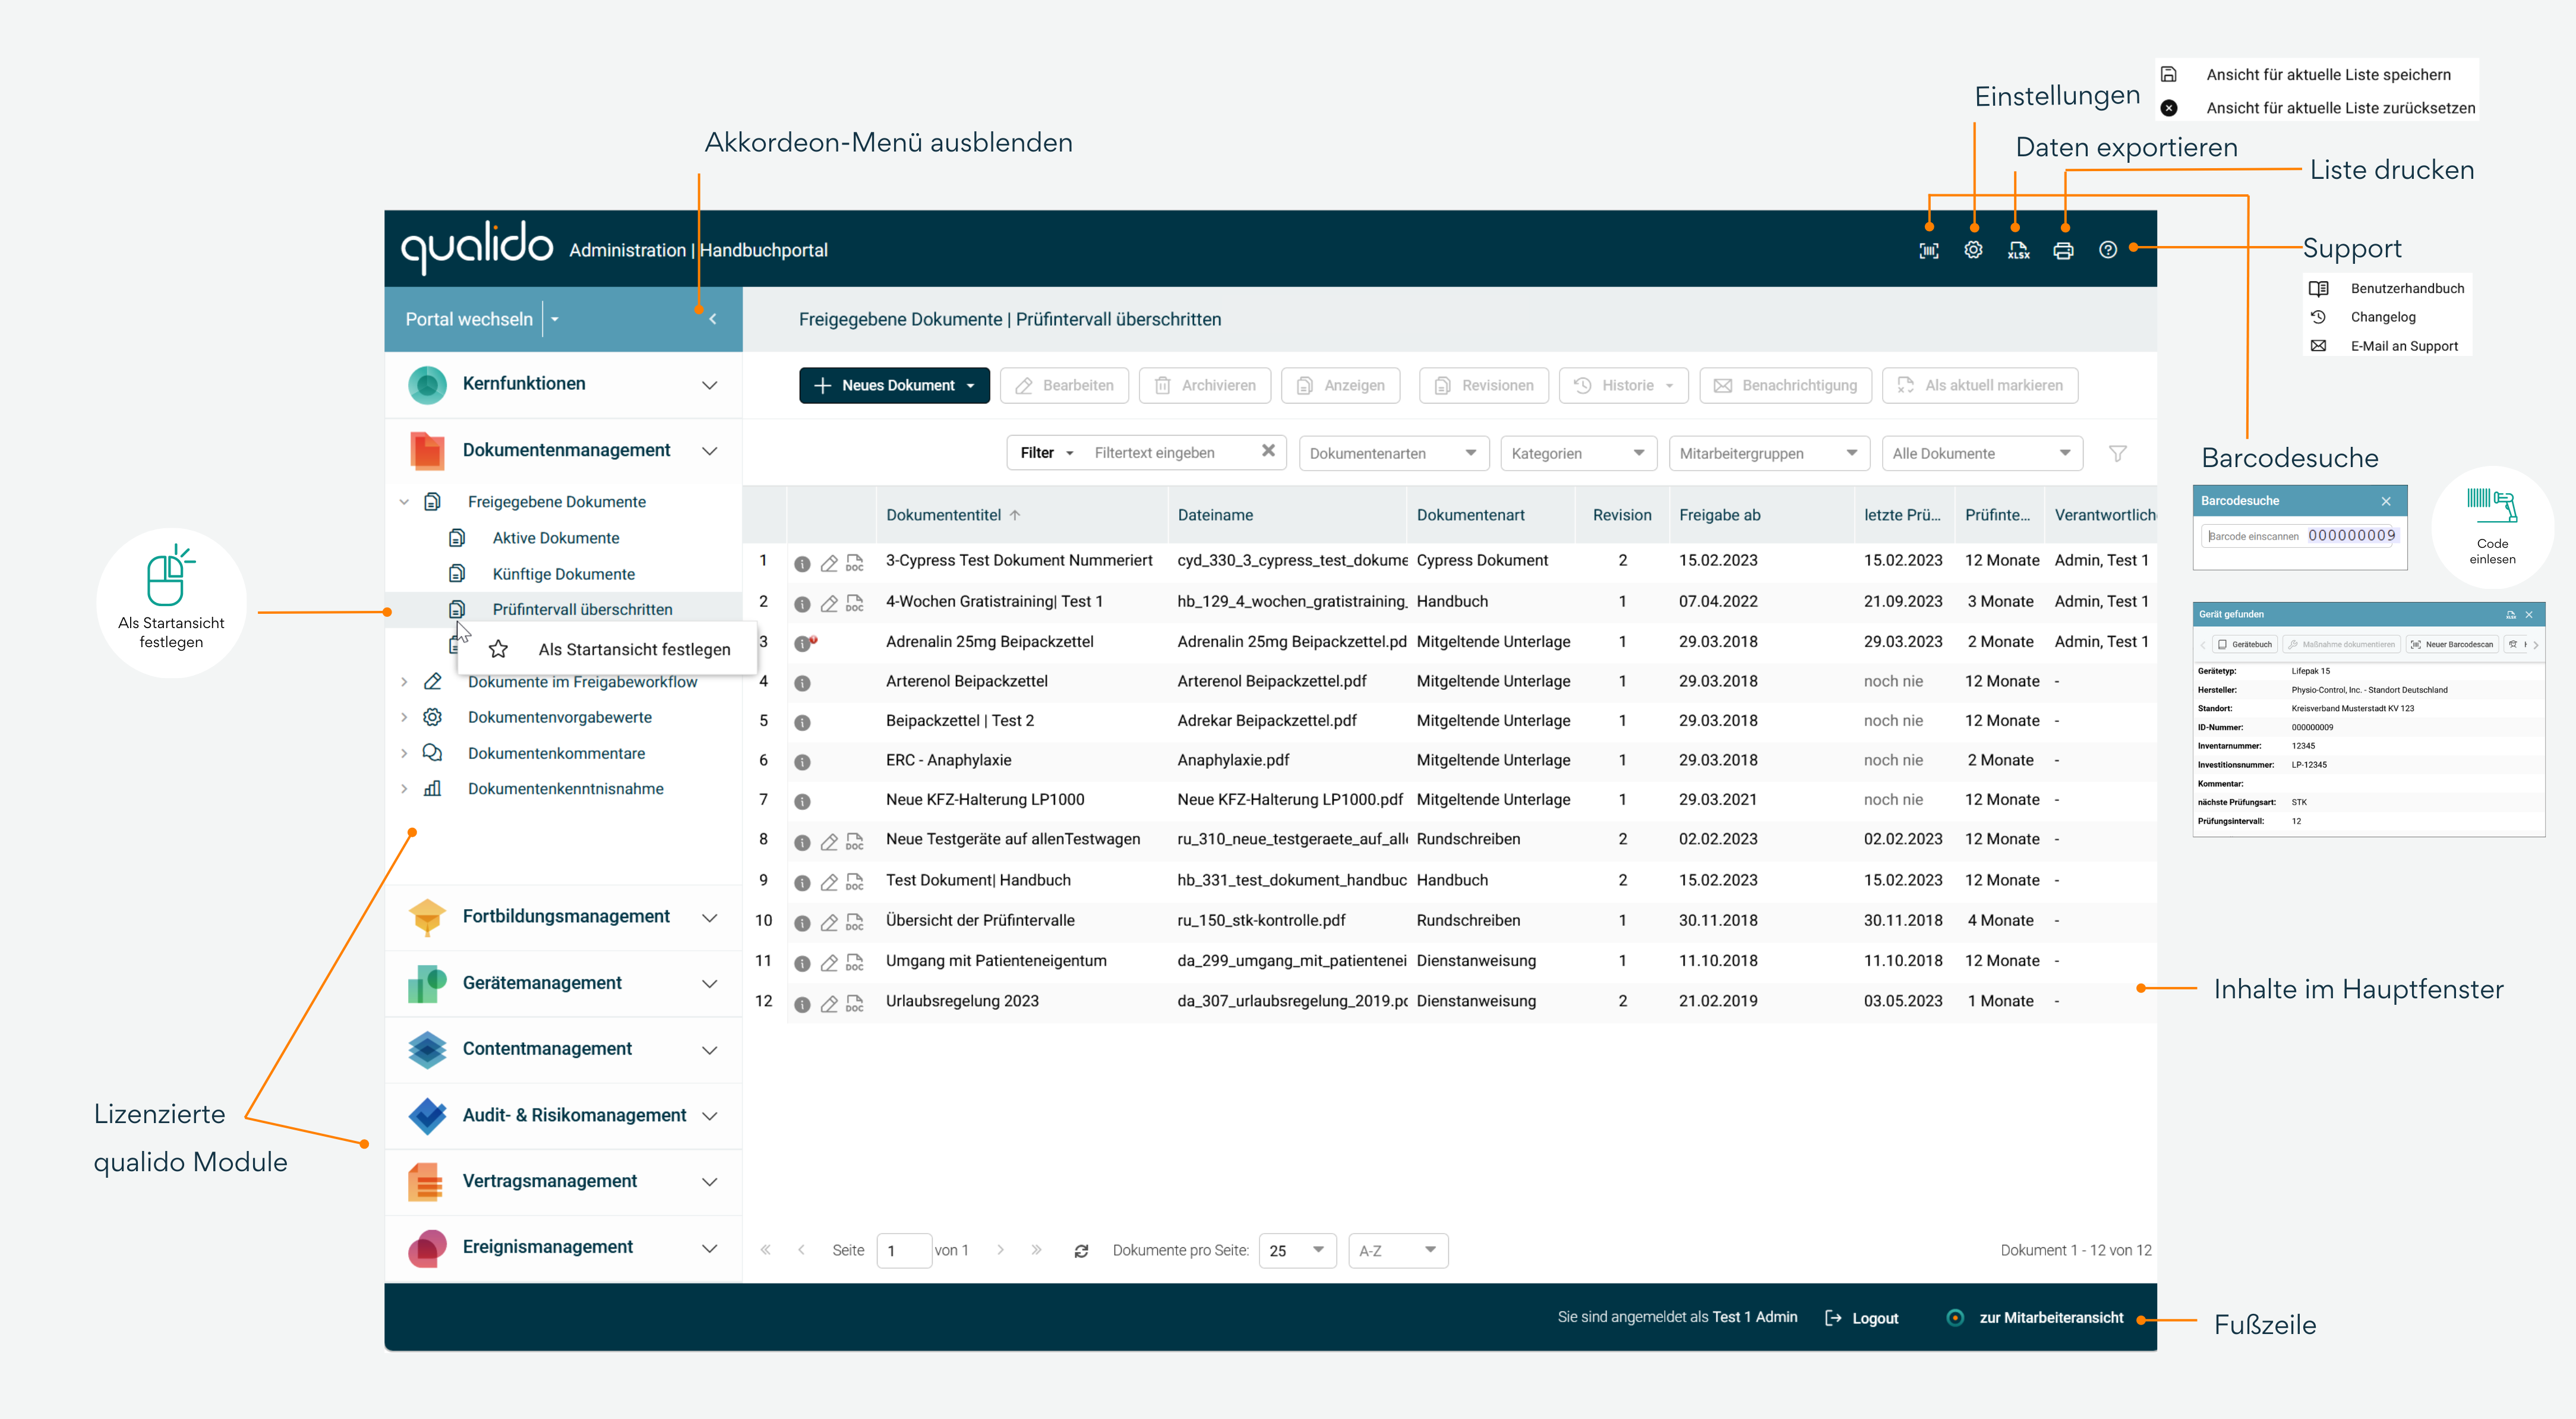Click Logout in the footer
The width and height of the screenshot is (2576, 1419).
click(x=1862, y=1319)
